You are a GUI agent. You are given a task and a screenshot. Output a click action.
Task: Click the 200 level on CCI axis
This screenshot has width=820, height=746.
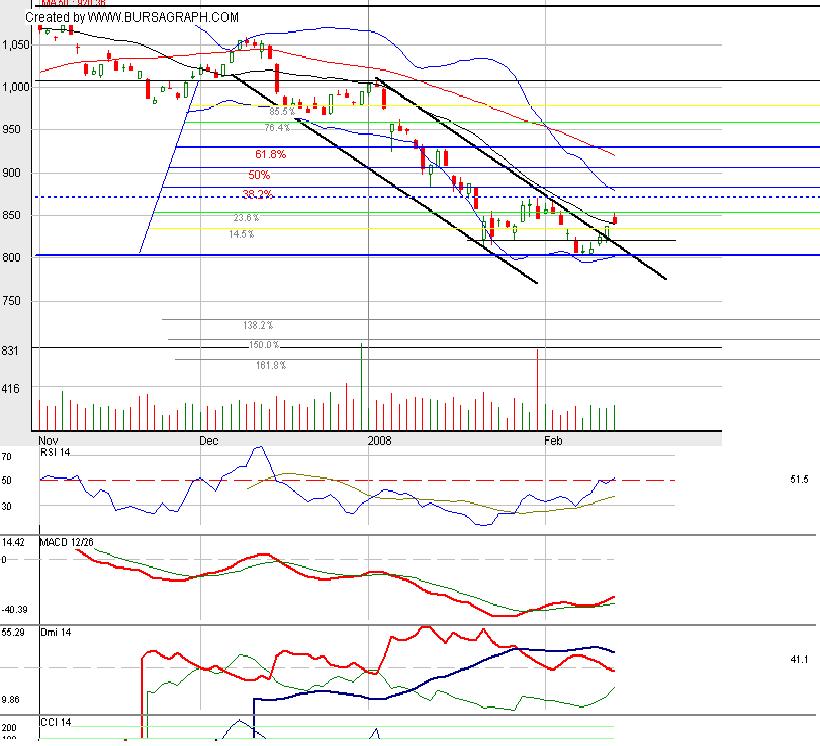click(9, 728)
